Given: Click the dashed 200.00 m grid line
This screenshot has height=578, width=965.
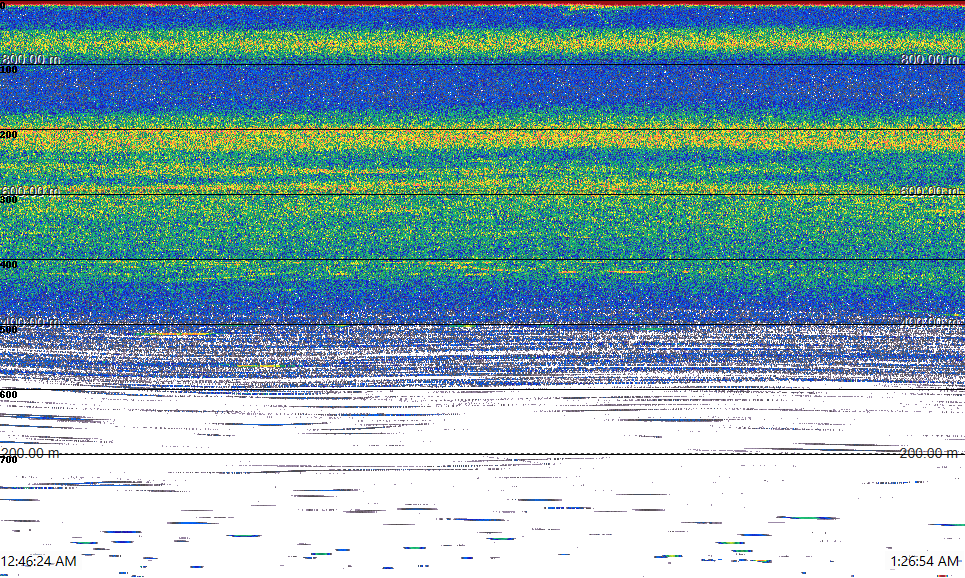Looking at the screenshot, I should coord(480,454).
